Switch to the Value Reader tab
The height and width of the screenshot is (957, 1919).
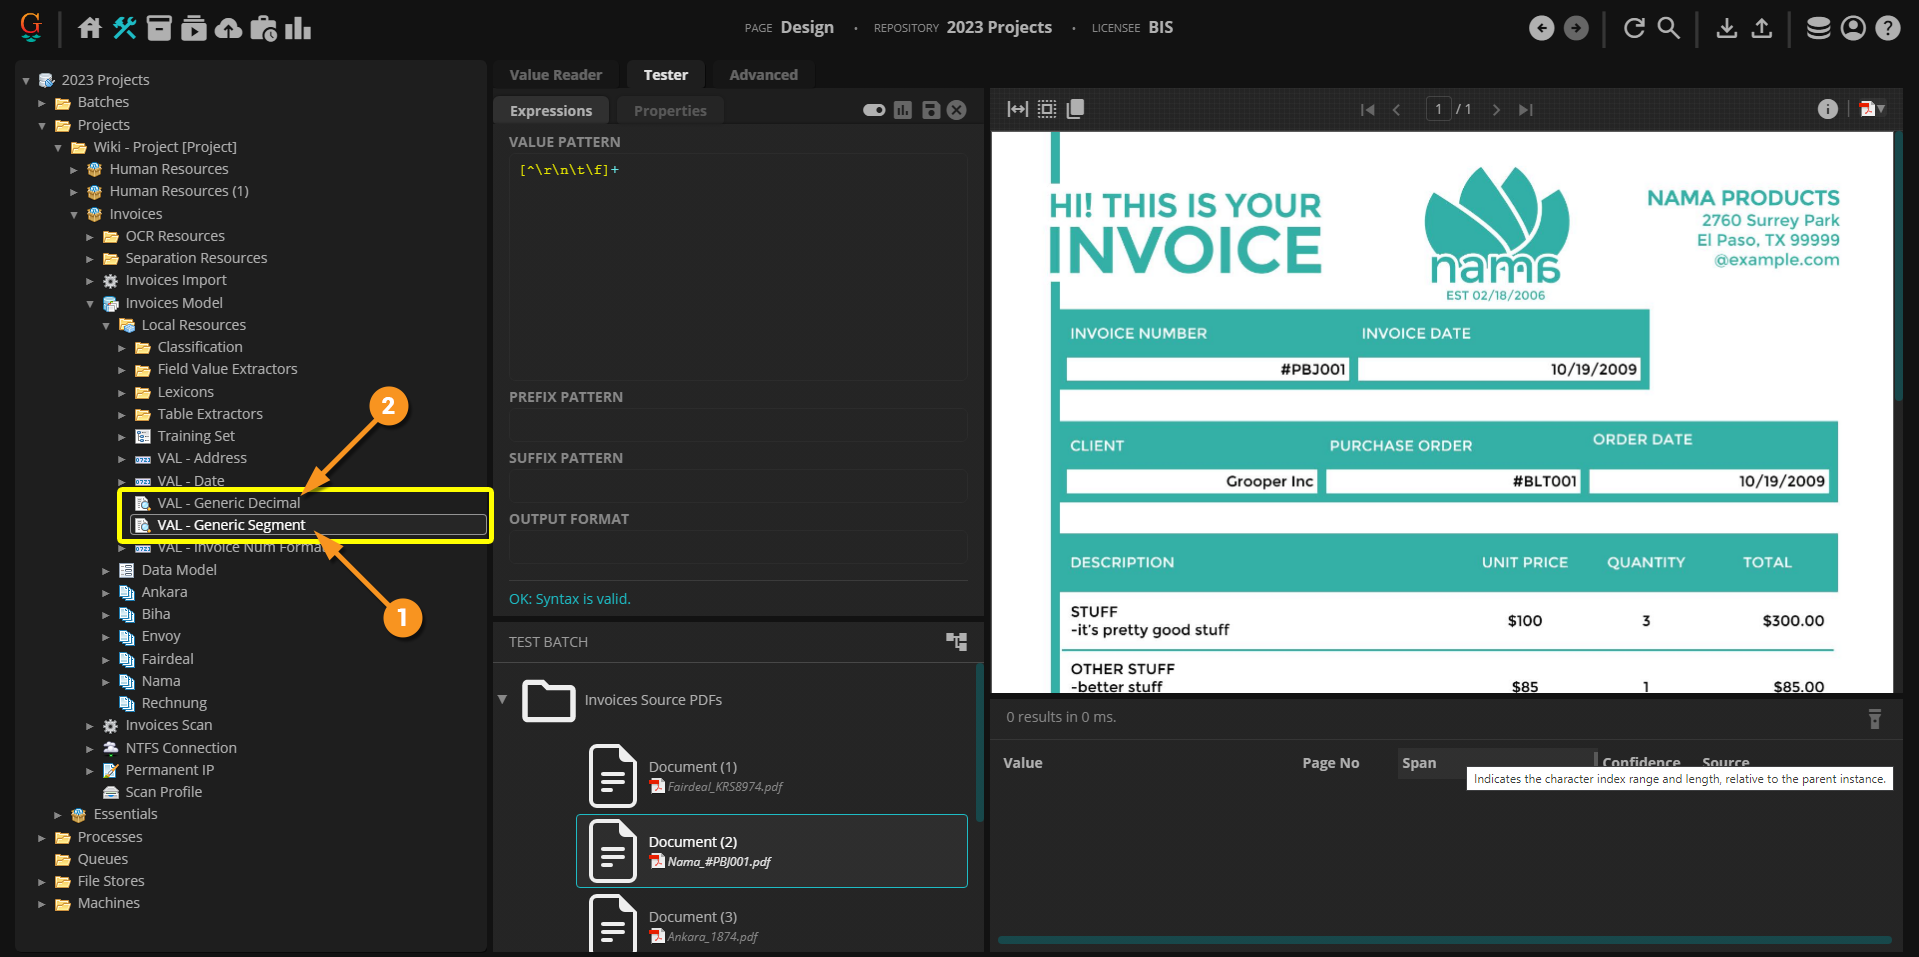pos(555,75)
